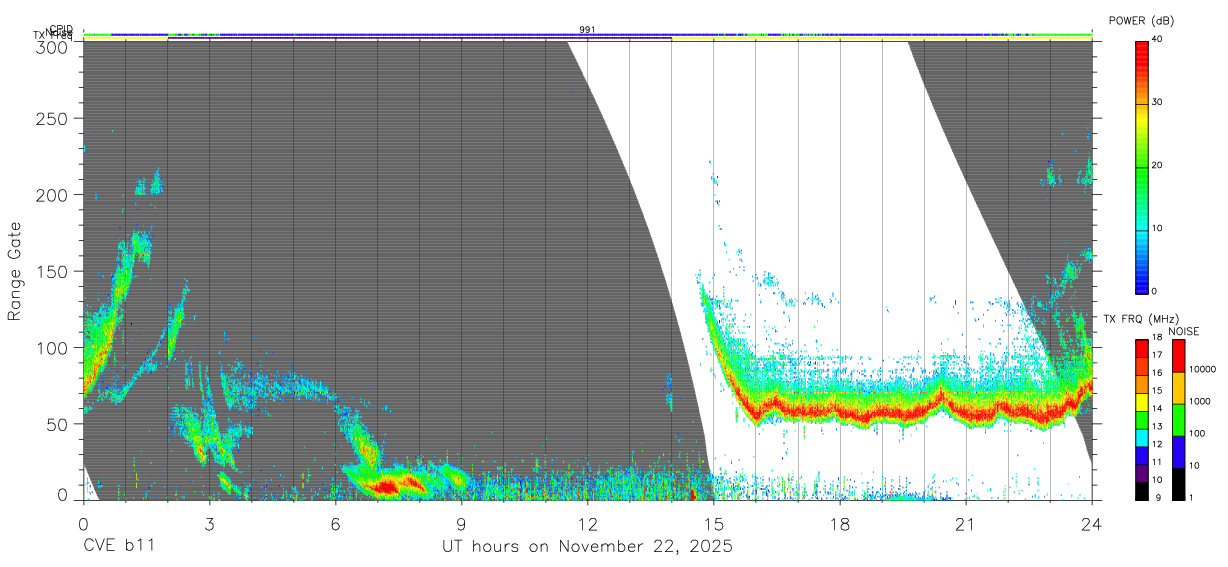Click the NOISE legend title
1228x567 pixels.
[1183, 331]
